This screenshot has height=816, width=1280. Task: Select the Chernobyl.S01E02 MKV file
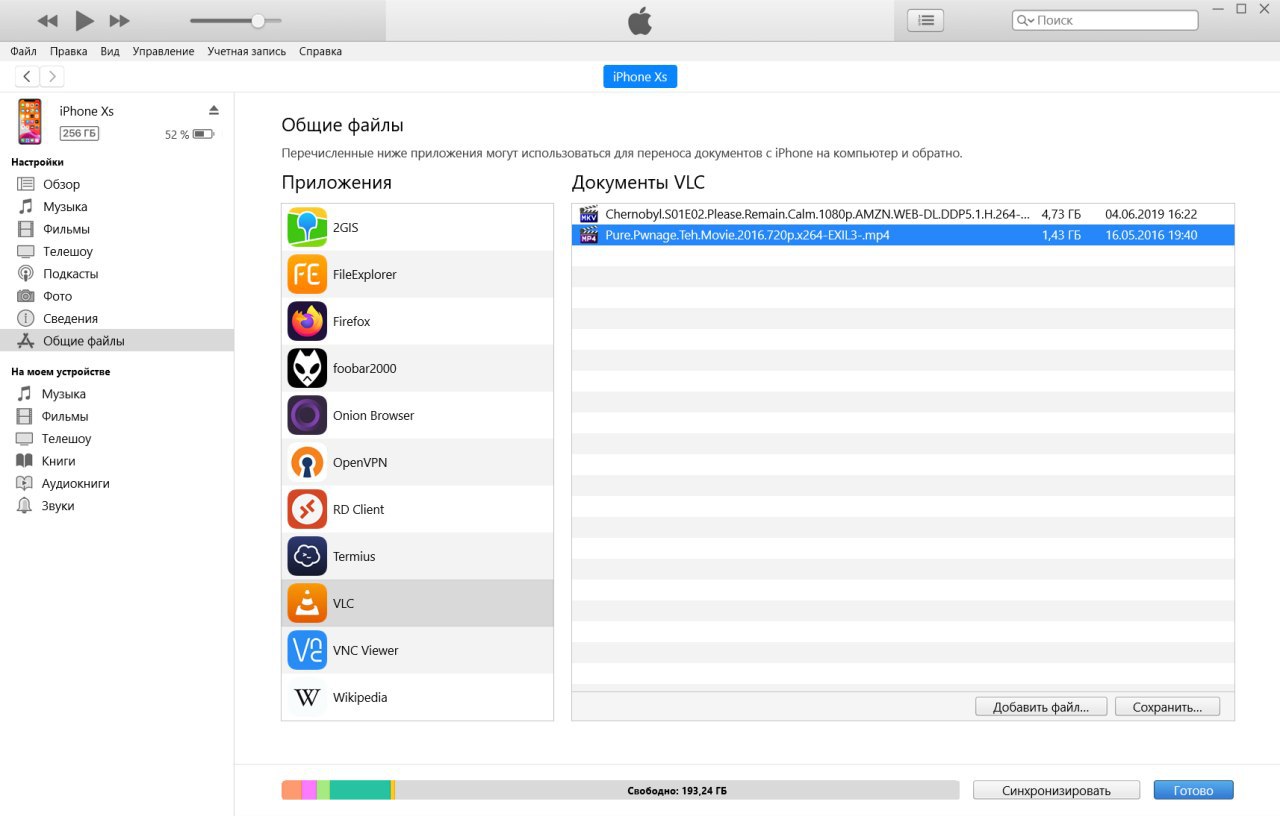point(903,214)
